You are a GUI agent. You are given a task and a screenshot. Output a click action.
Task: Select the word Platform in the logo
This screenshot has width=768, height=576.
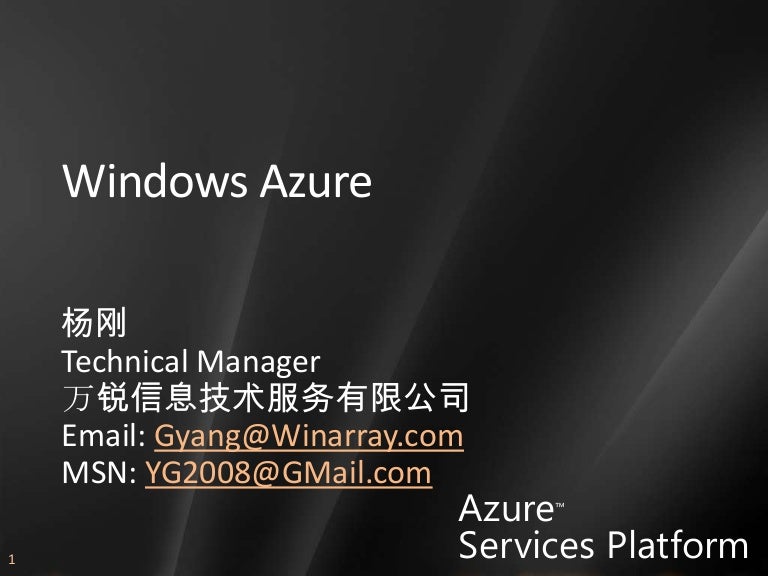pos(678,545)
